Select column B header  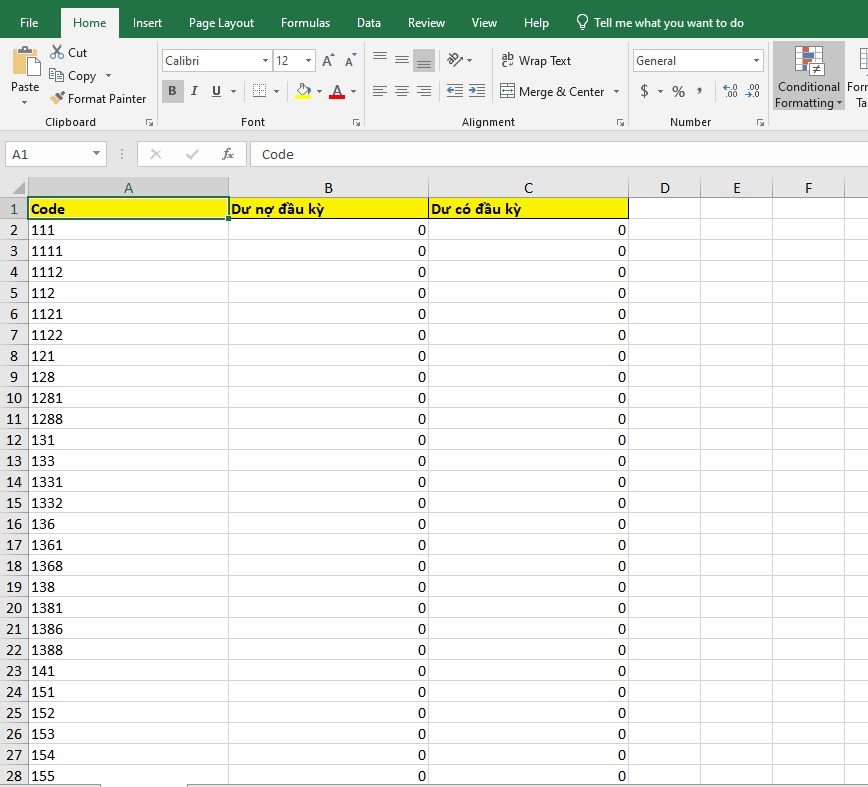point(328,188)
